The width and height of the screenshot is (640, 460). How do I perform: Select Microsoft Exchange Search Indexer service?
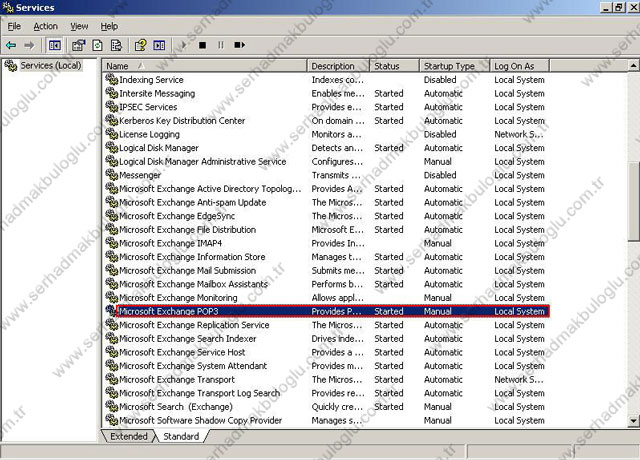tap(188, 338)
